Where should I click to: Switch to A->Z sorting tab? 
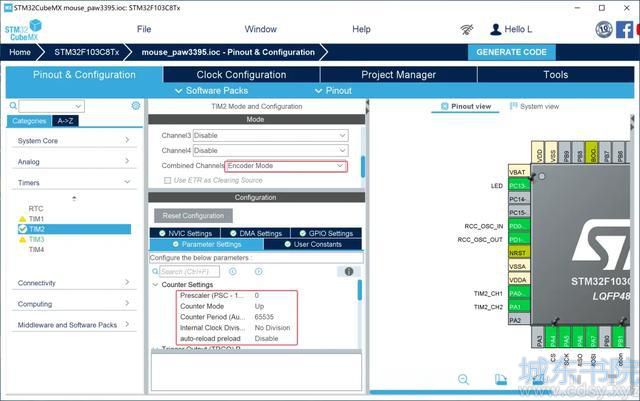click(65, 121)
